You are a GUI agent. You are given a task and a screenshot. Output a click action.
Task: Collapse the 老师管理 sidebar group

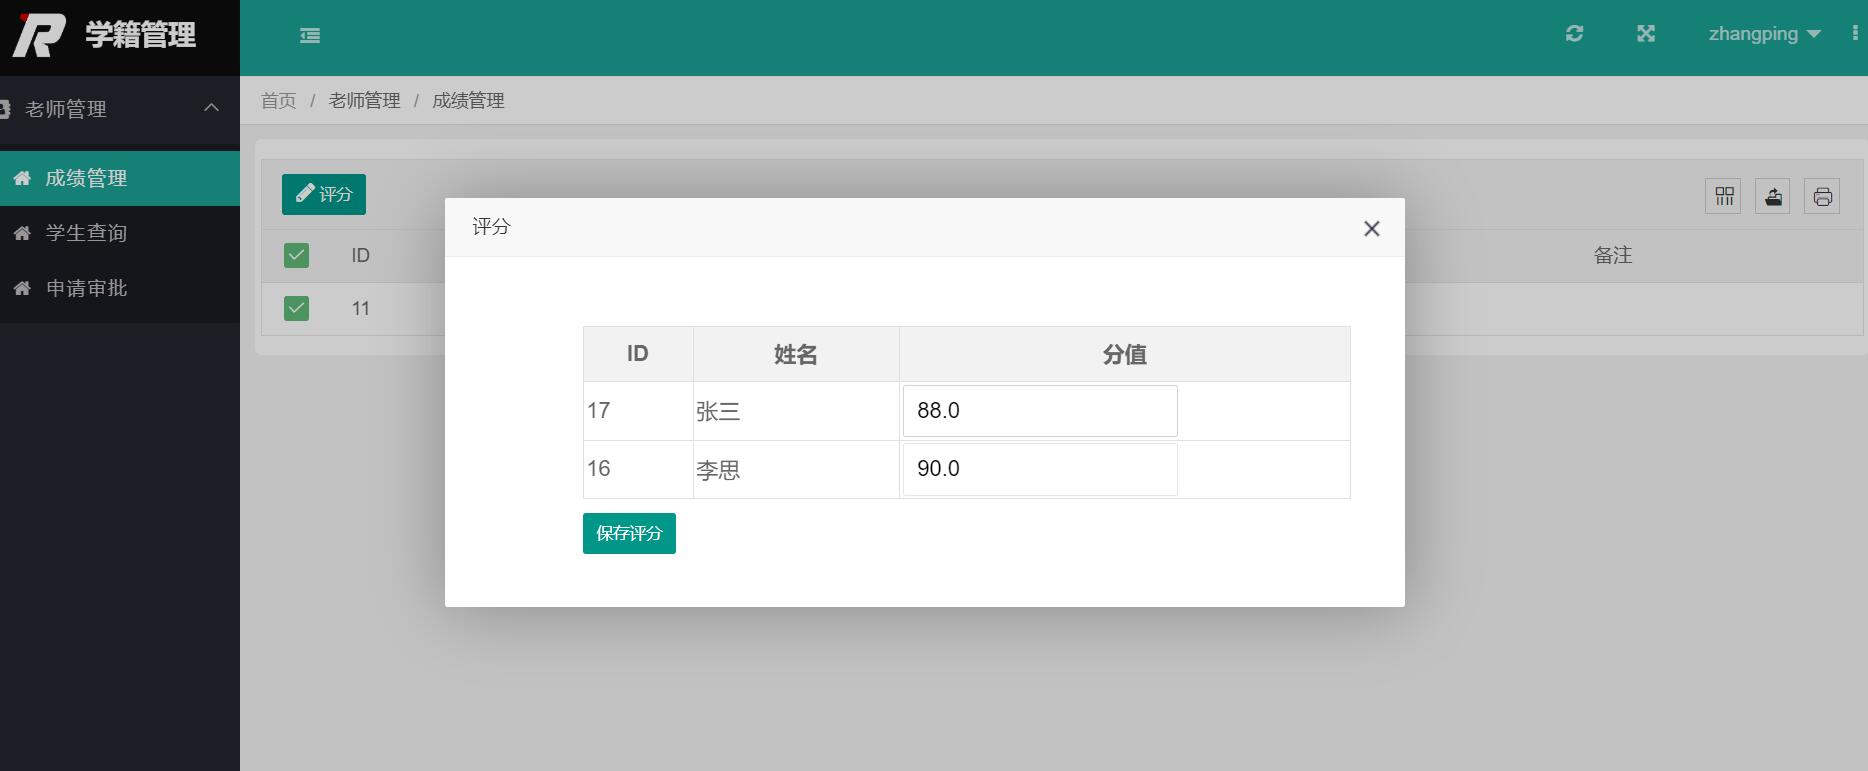click(120, 109)
